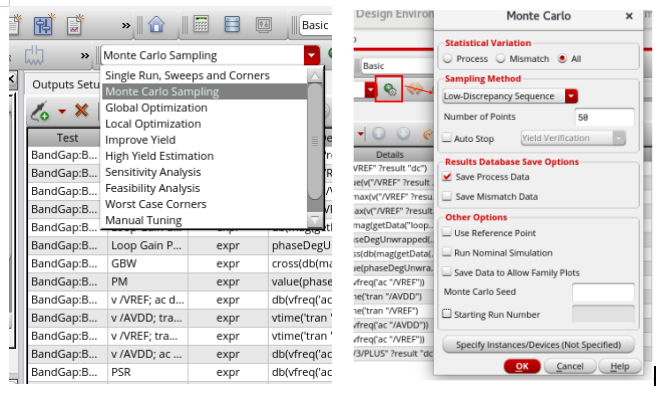Viewport: 669px width, 400px height.
Task: Open the Basic dropdown in left window
Action: point(316,25)
